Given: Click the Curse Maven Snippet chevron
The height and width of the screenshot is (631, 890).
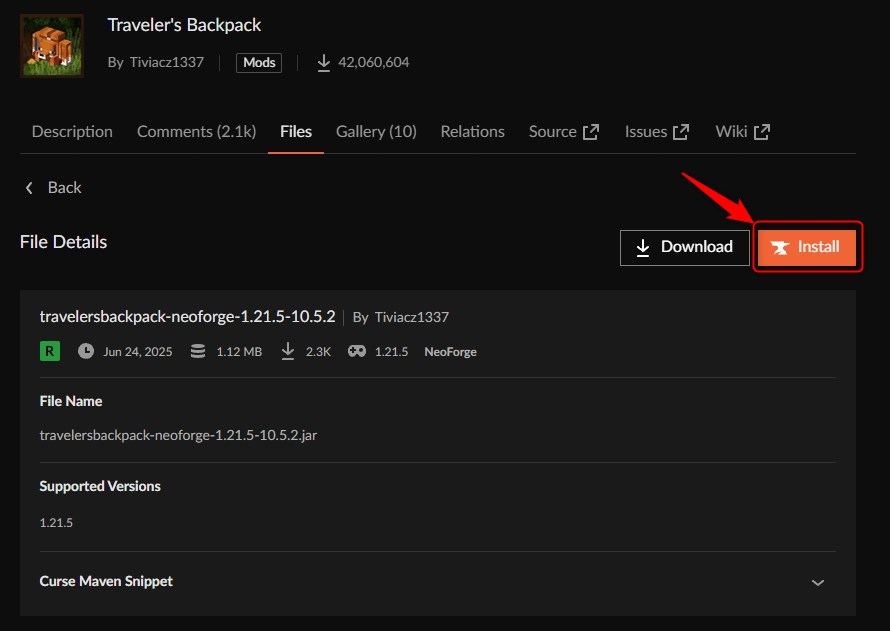Looking at the screenshot, I should (x=817, y=583).
